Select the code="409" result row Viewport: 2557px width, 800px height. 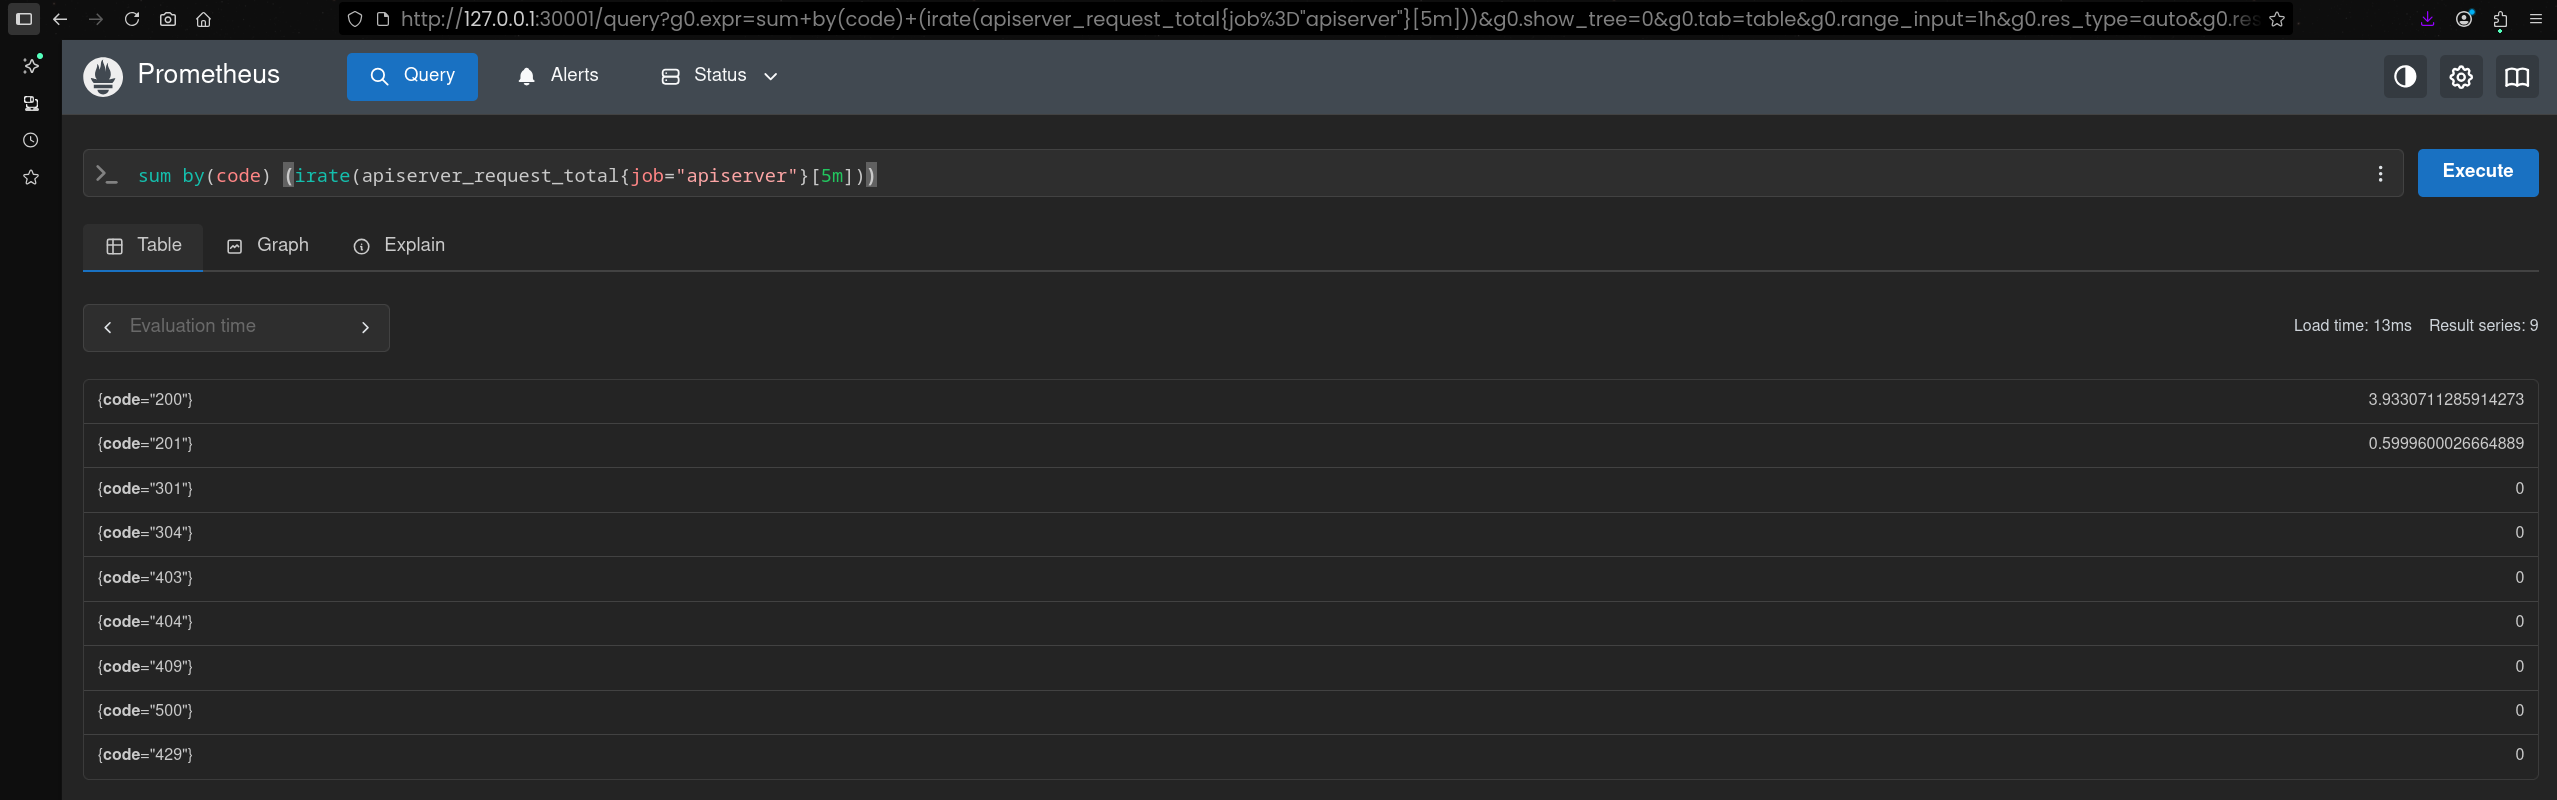(x=1310, y=667)
